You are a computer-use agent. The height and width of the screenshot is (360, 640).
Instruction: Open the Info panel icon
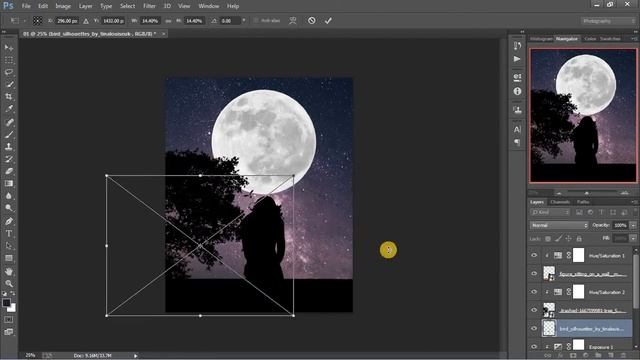pyautogui.click(x=517, y=91)
